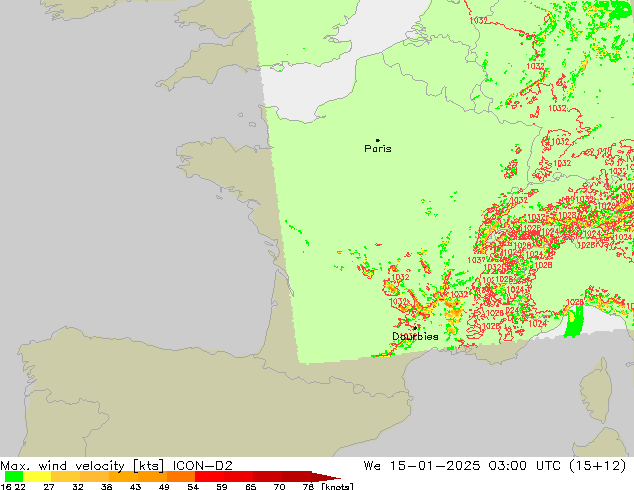
Task: Click the legend value 65
Action: [251, 487]
